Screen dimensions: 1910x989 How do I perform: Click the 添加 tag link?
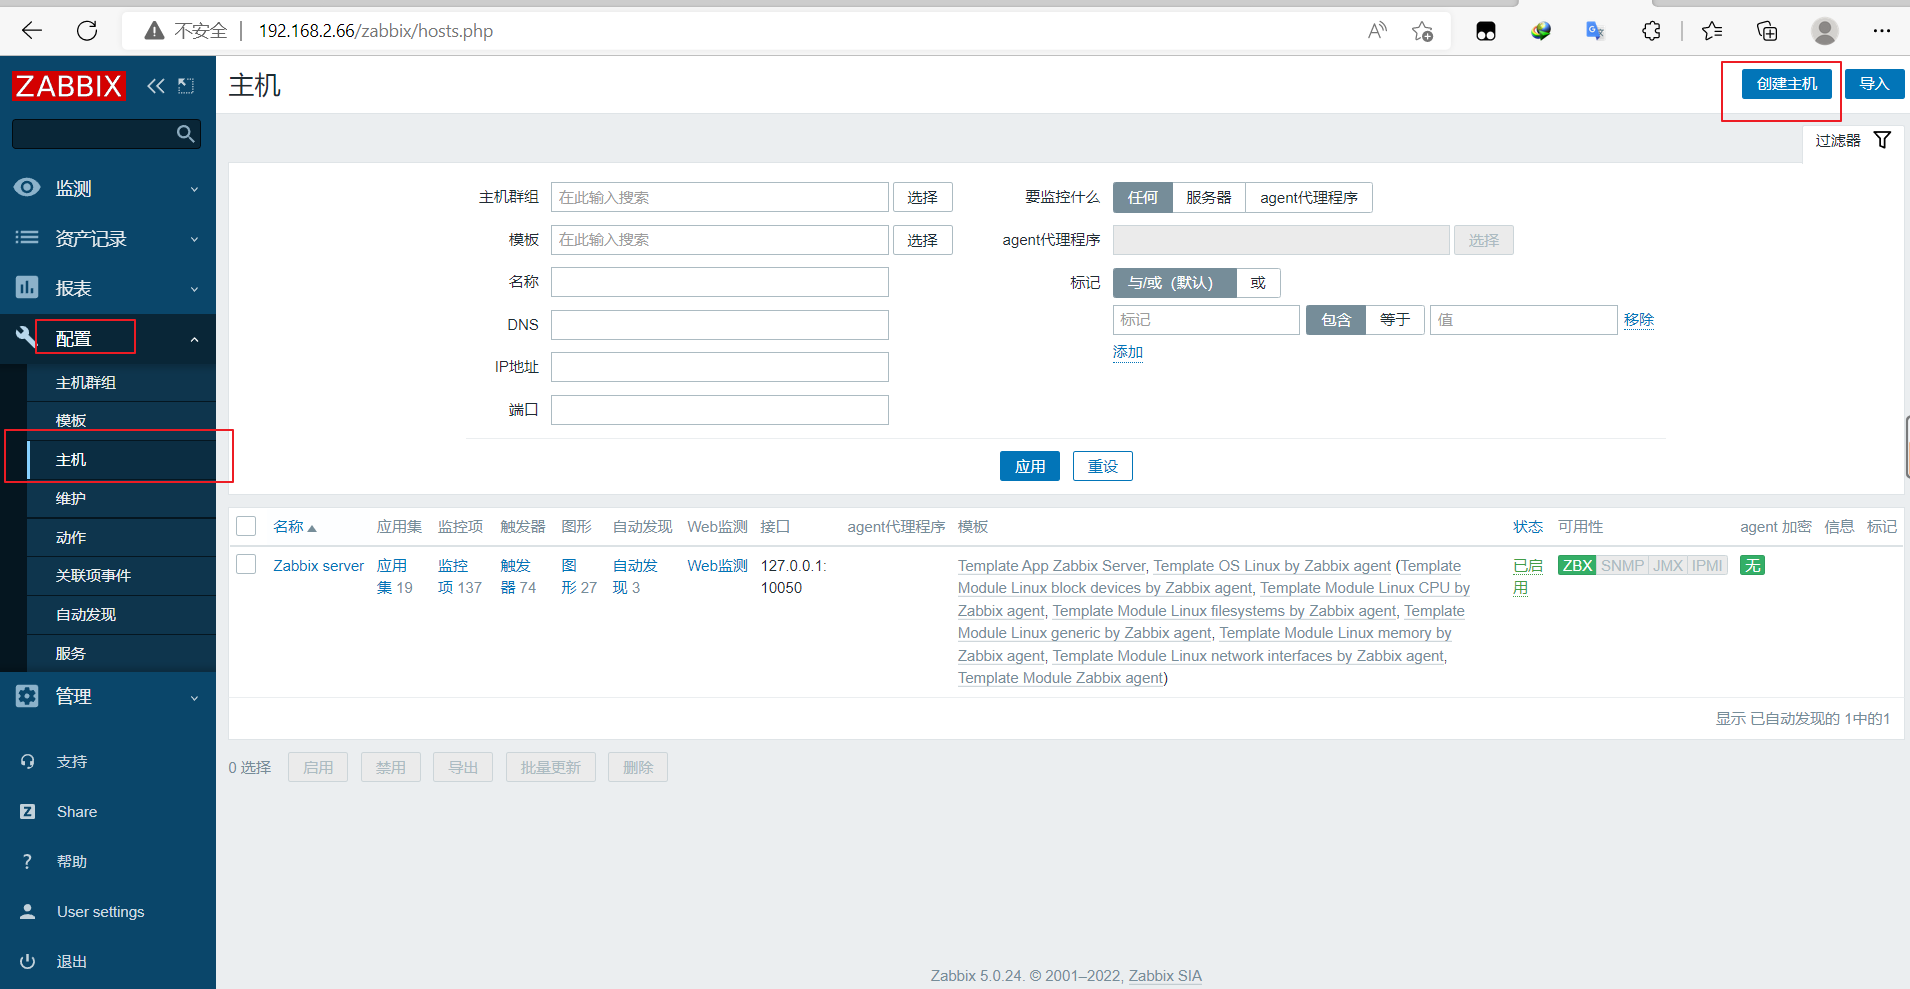1127,352
